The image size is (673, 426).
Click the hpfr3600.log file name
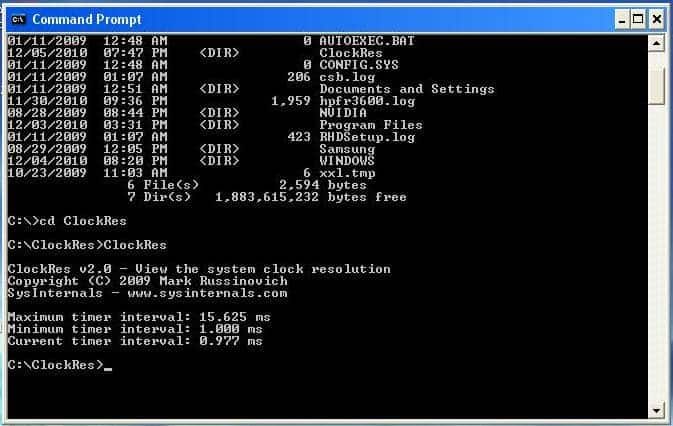367,101
